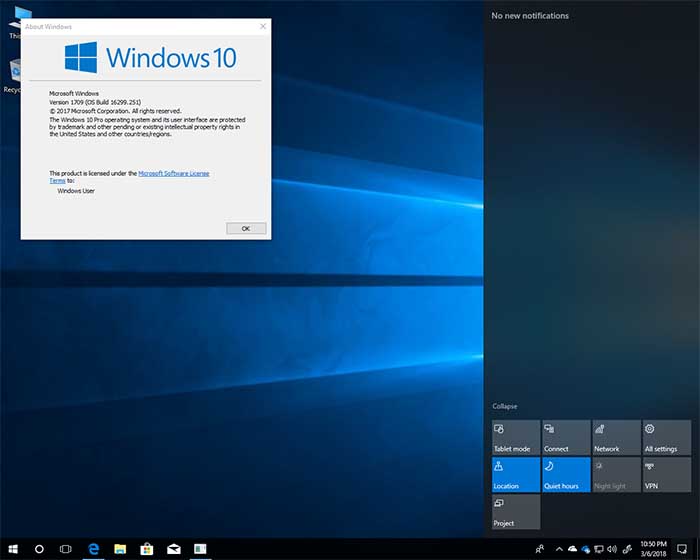Screen dimensions: 700x560
Task: Open the Mail app from taskbar
Action: click(x=173, y=549)
